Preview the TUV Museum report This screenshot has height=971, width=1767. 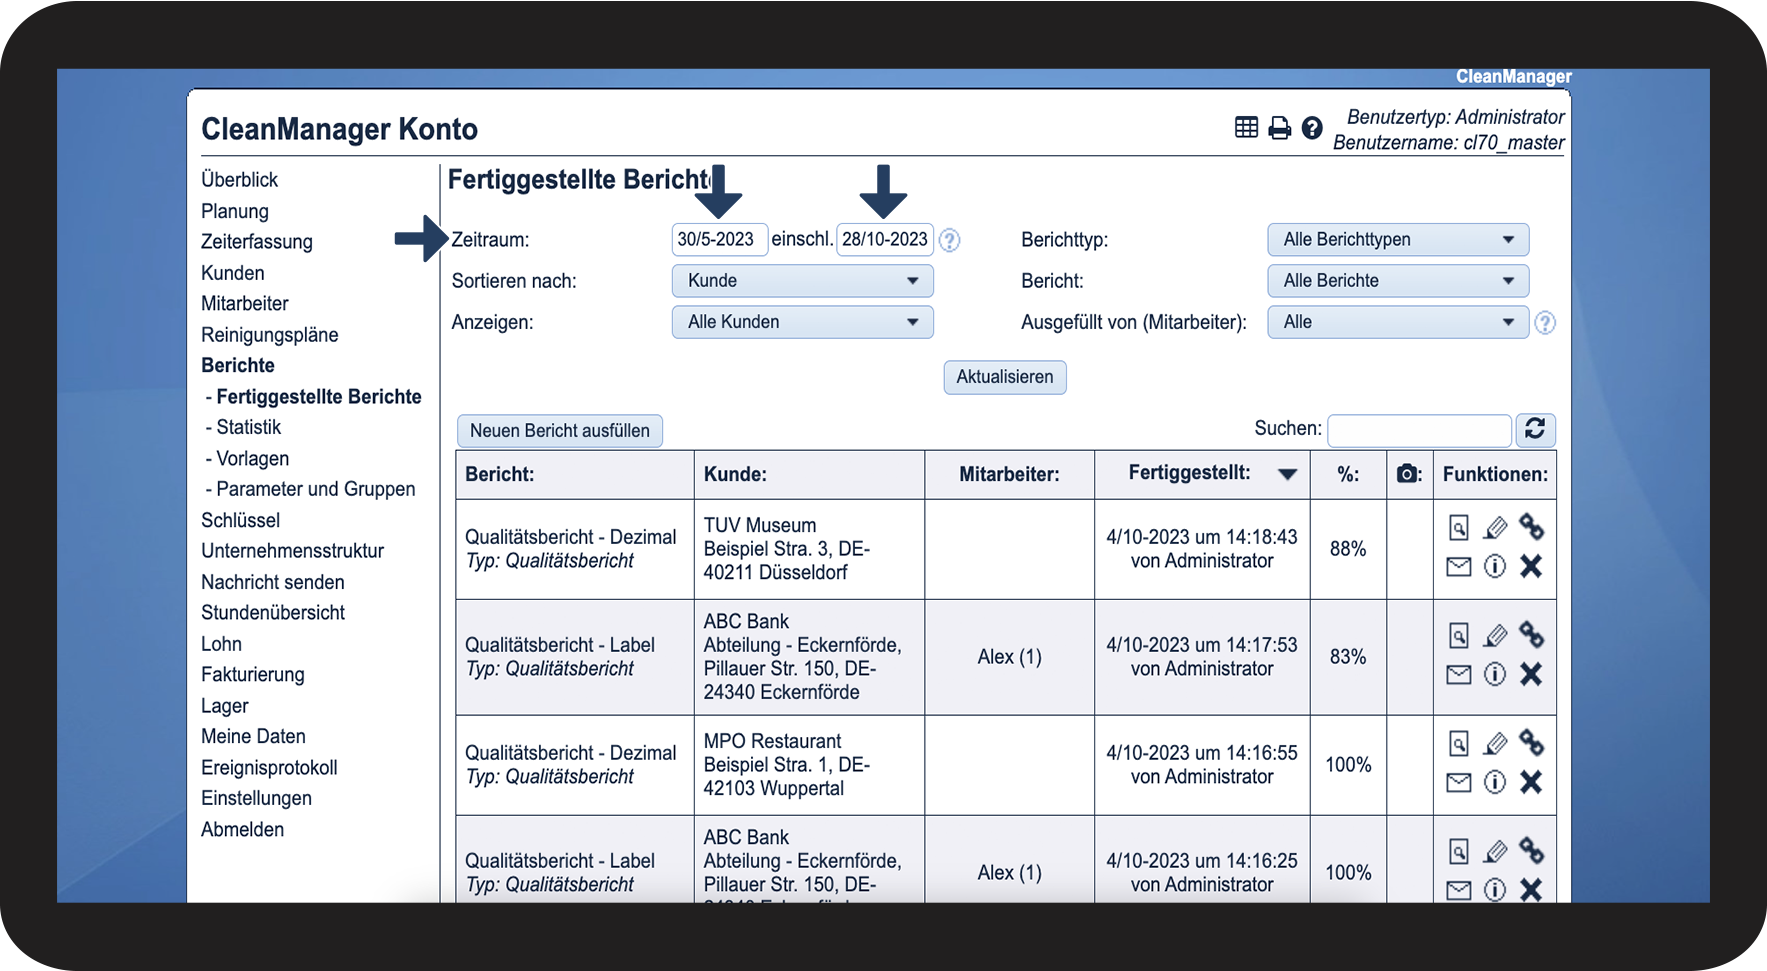tap(1459, 527)
